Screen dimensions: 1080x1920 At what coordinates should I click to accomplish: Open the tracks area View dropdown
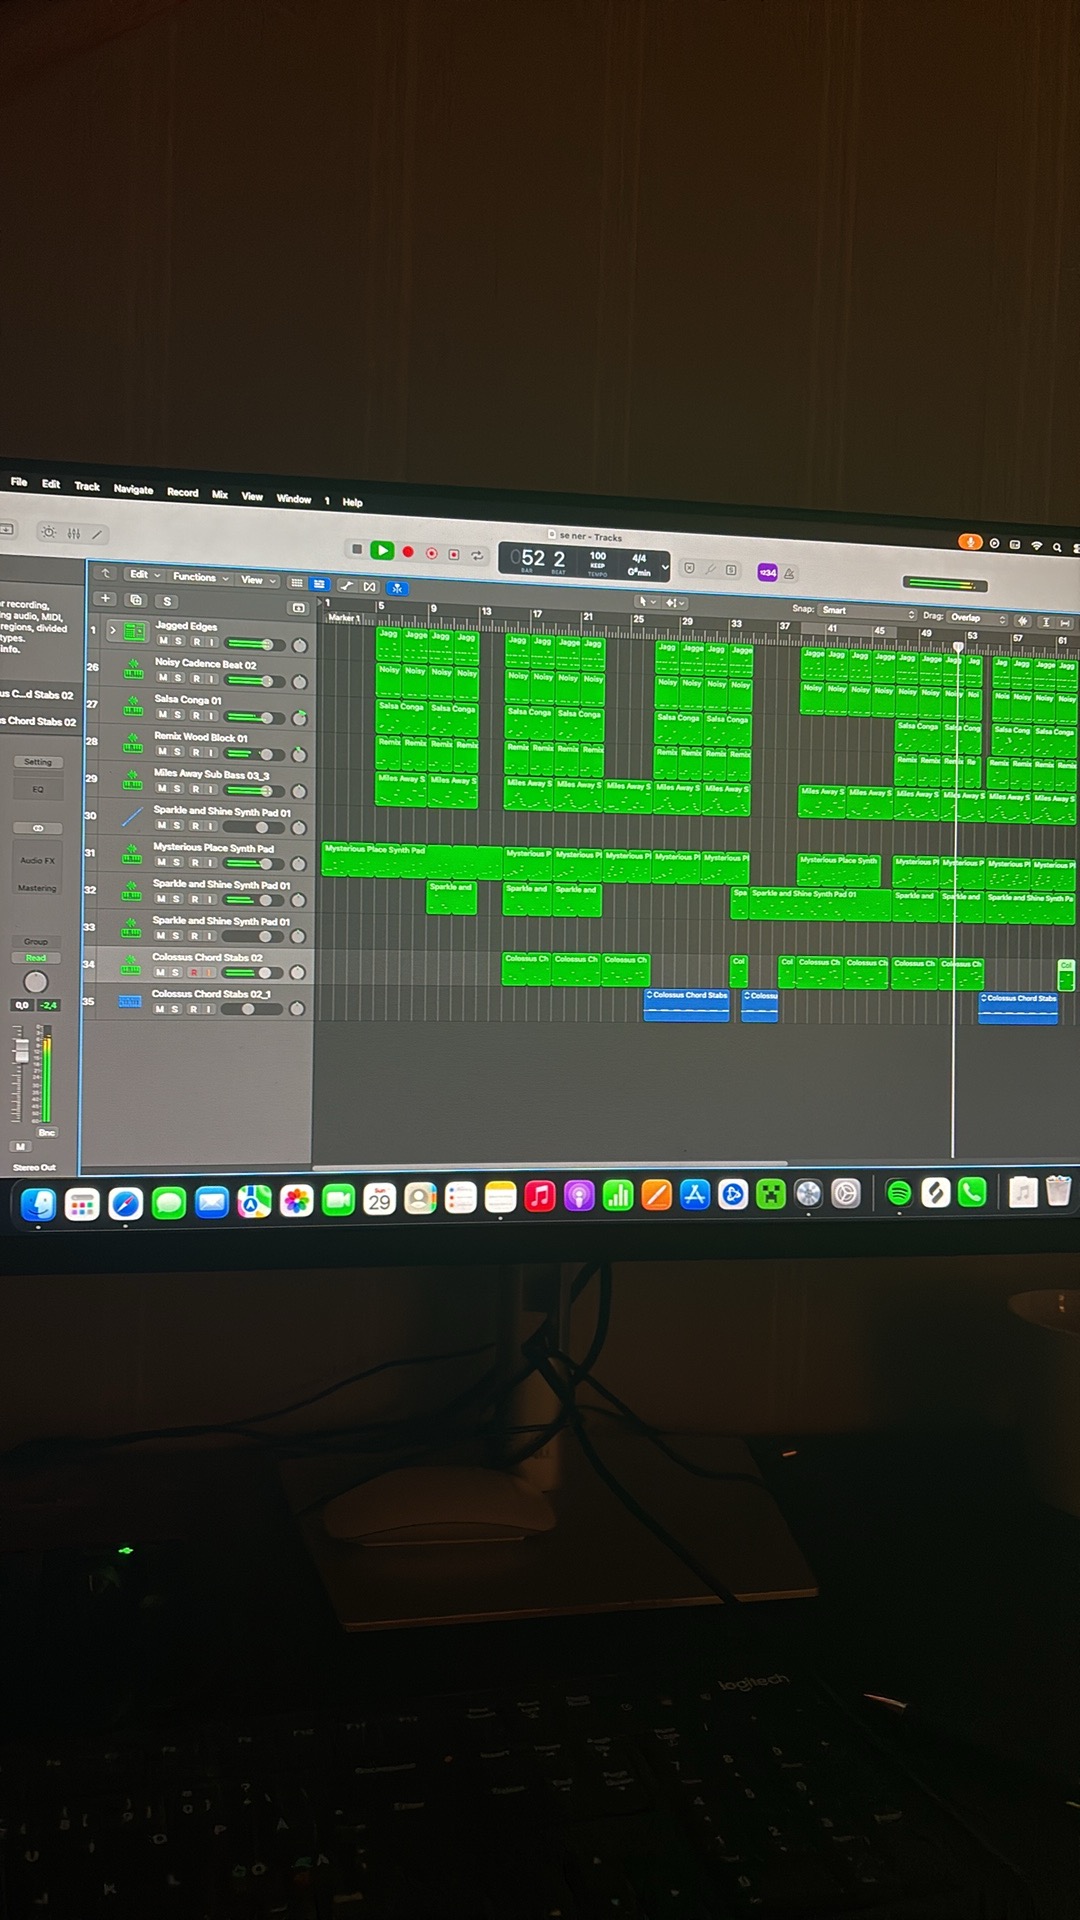tap(258, 580)
